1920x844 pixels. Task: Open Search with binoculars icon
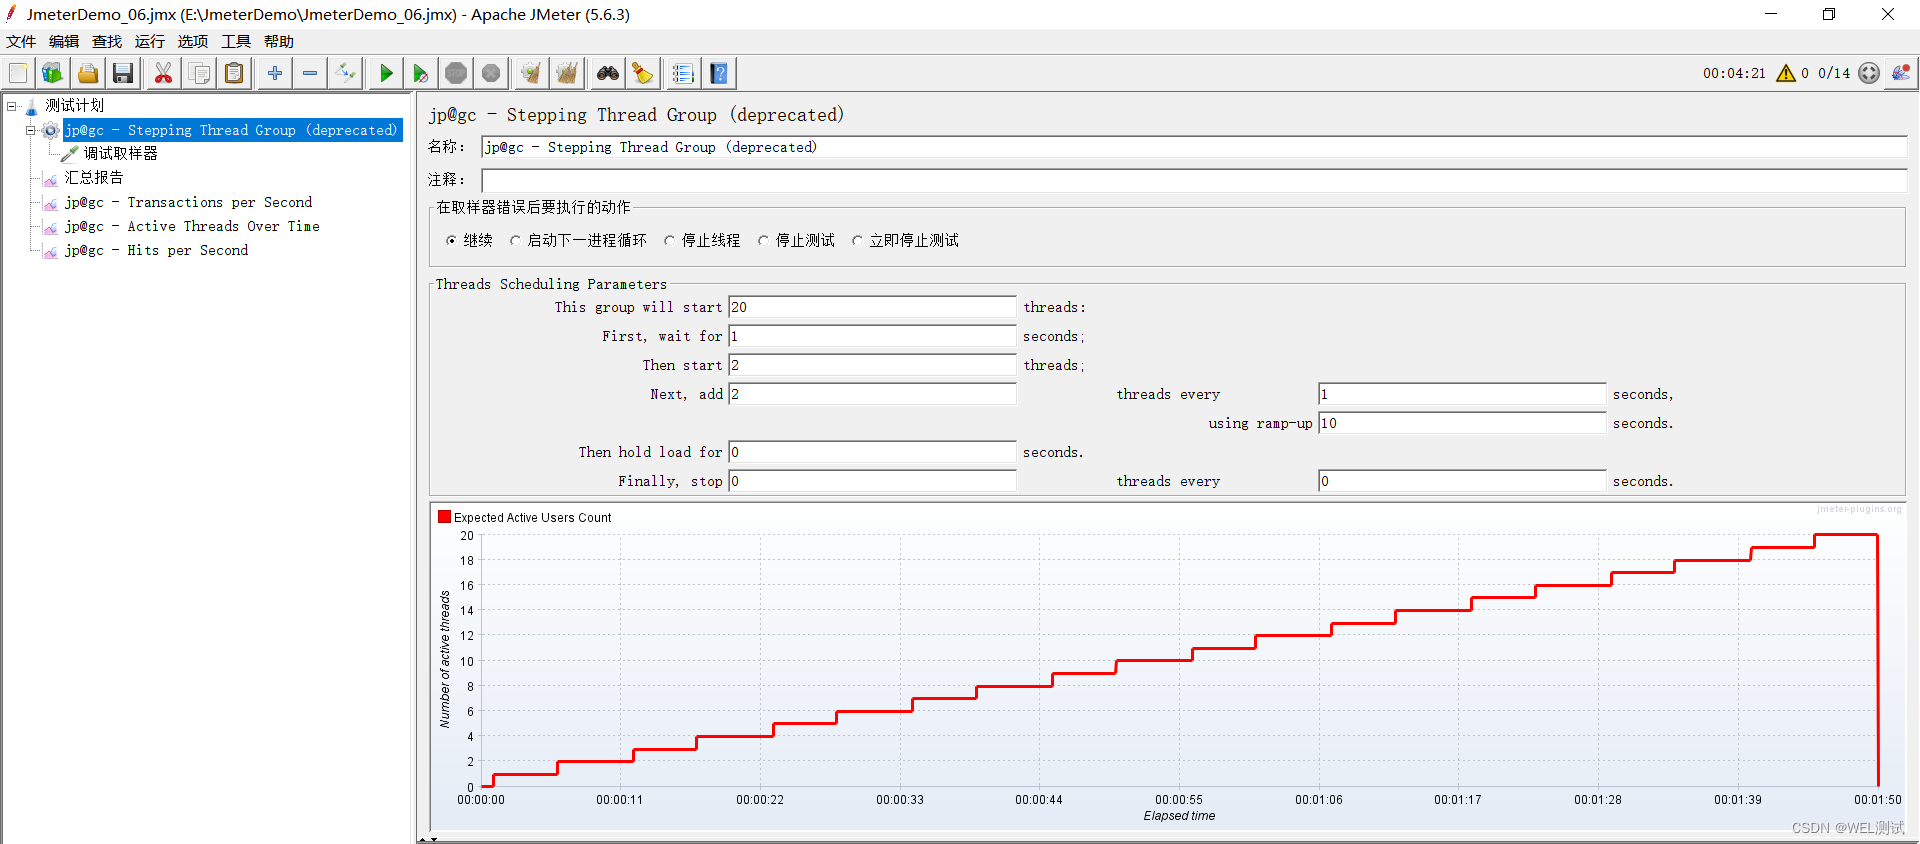[x=608, y=73]
